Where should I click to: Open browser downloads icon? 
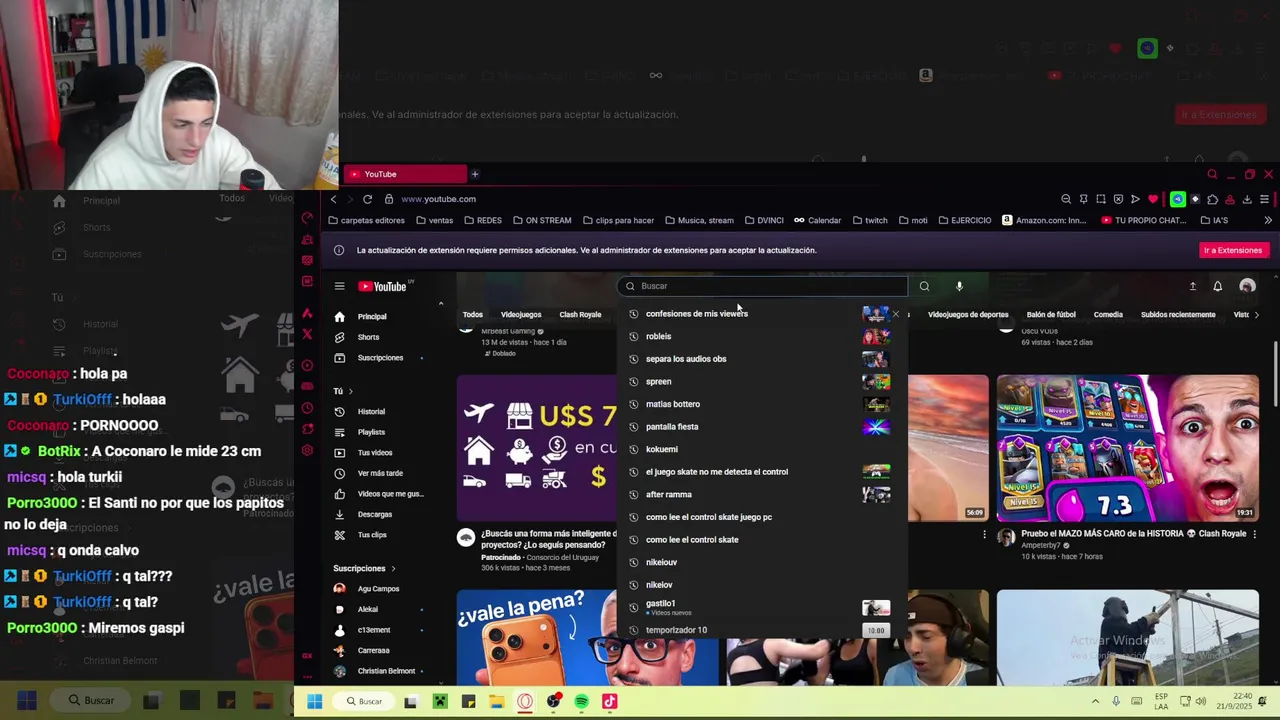click(1247, 199)
